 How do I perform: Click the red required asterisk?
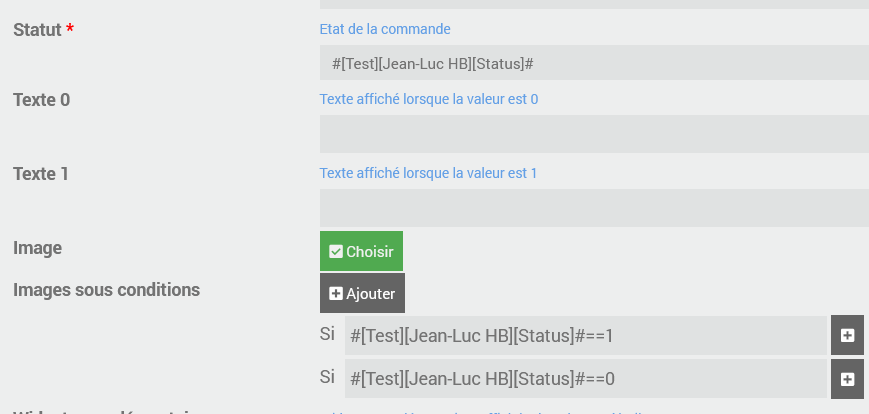pos(70,30)
